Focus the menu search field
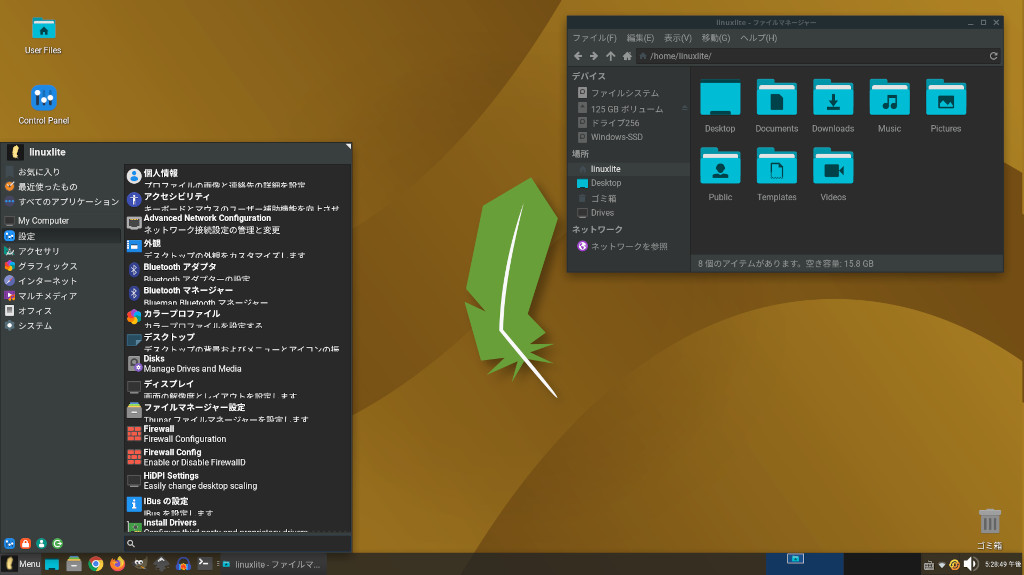The width and height of the screenshot is (1024, 575). point(238,544)
